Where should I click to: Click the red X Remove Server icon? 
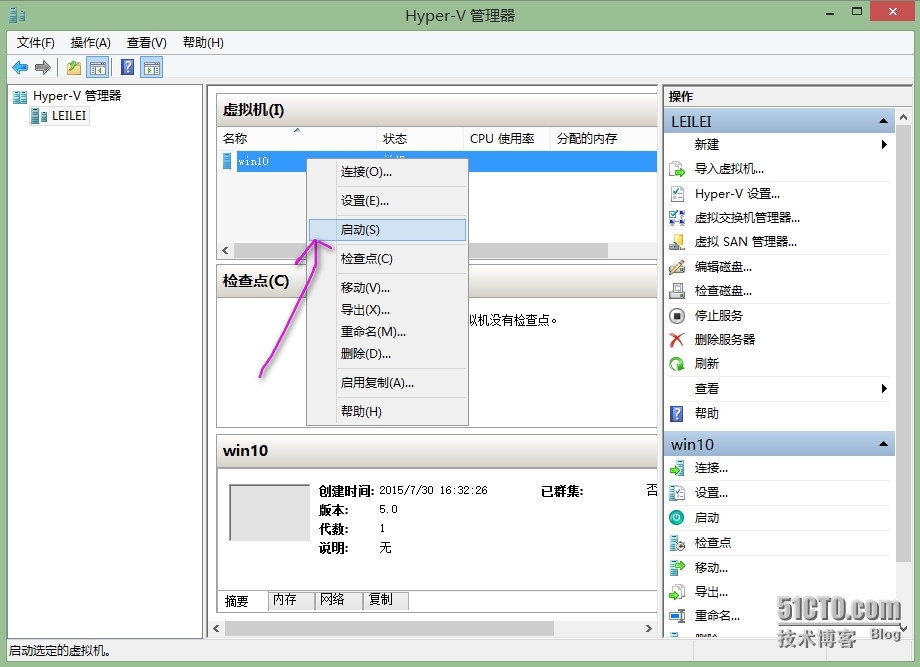(677, 340)
